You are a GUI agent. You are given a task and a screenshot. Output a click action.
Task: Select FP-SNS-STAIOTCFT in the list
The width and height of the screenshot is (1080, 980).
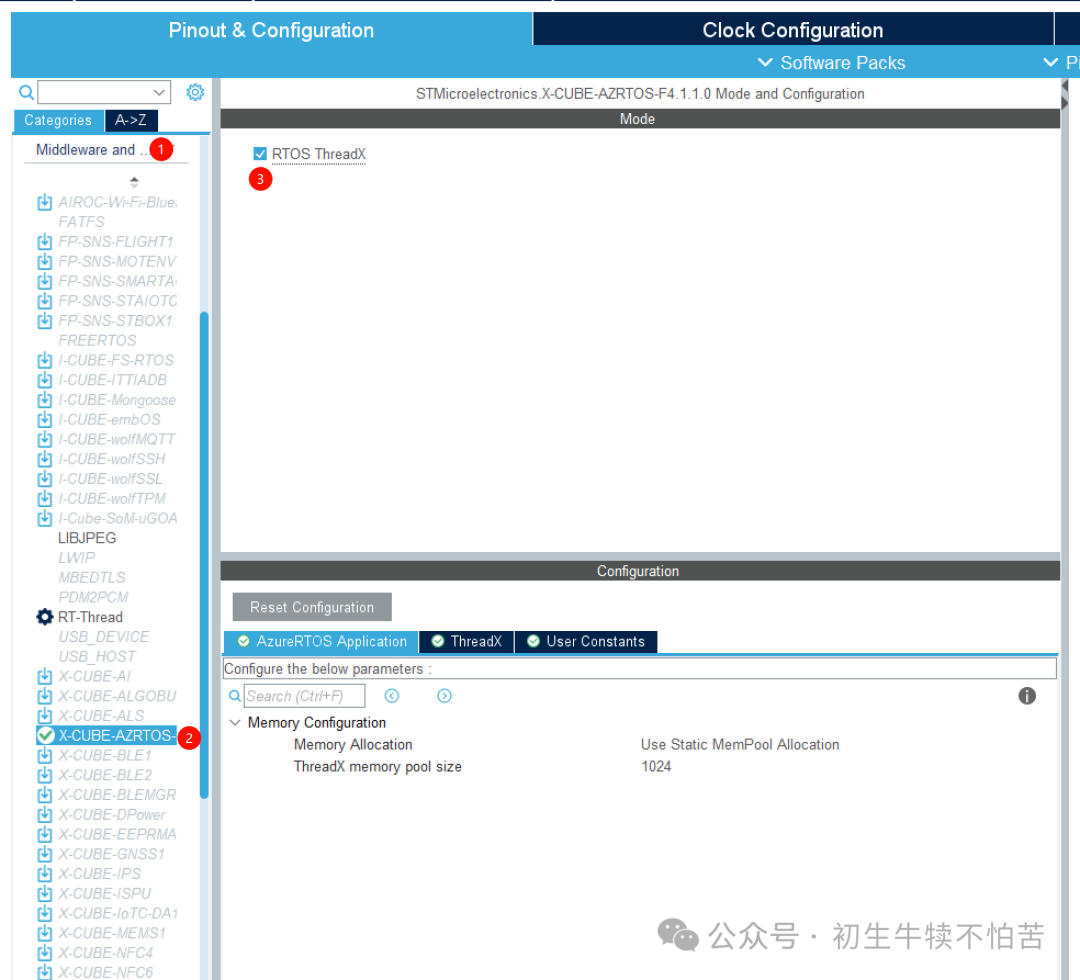pos(118,301)
